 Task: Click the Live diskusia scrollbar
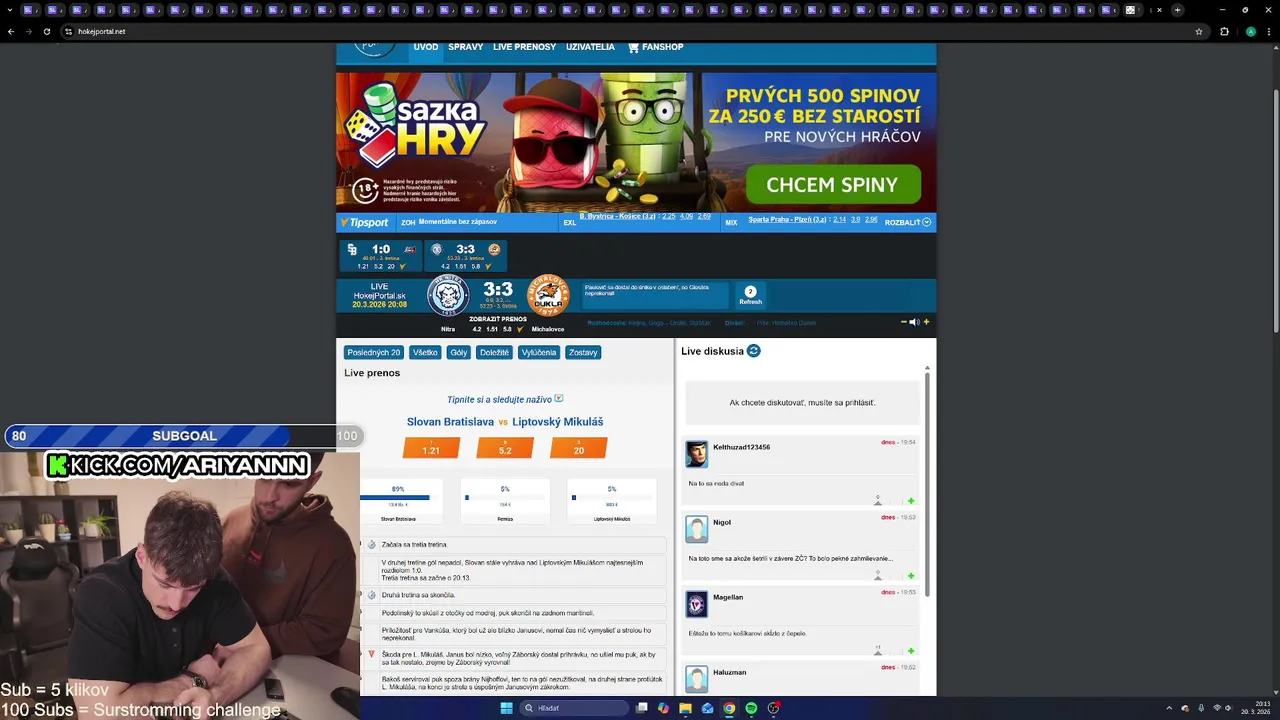tap(926, 485)
